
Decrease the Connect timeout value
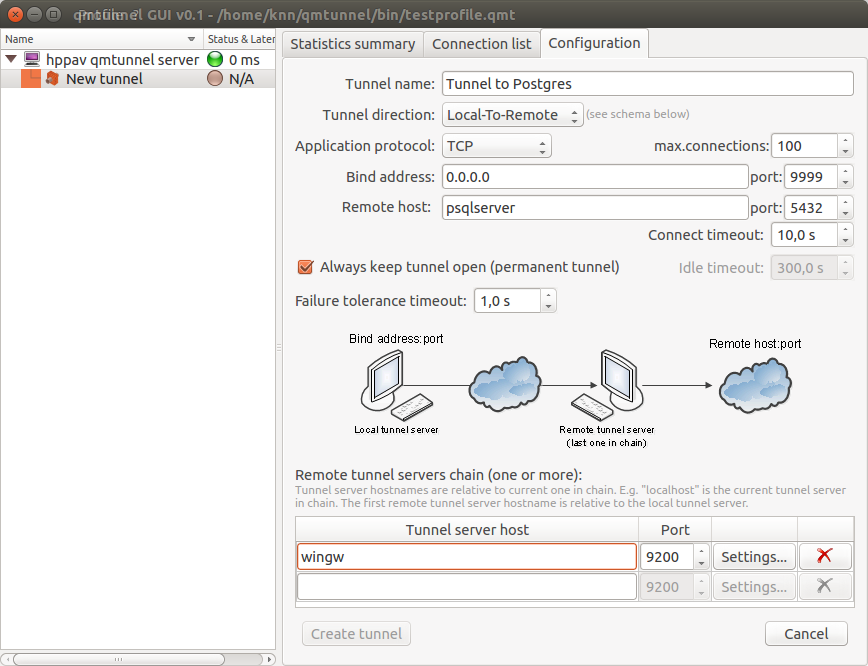pos(845,241)
